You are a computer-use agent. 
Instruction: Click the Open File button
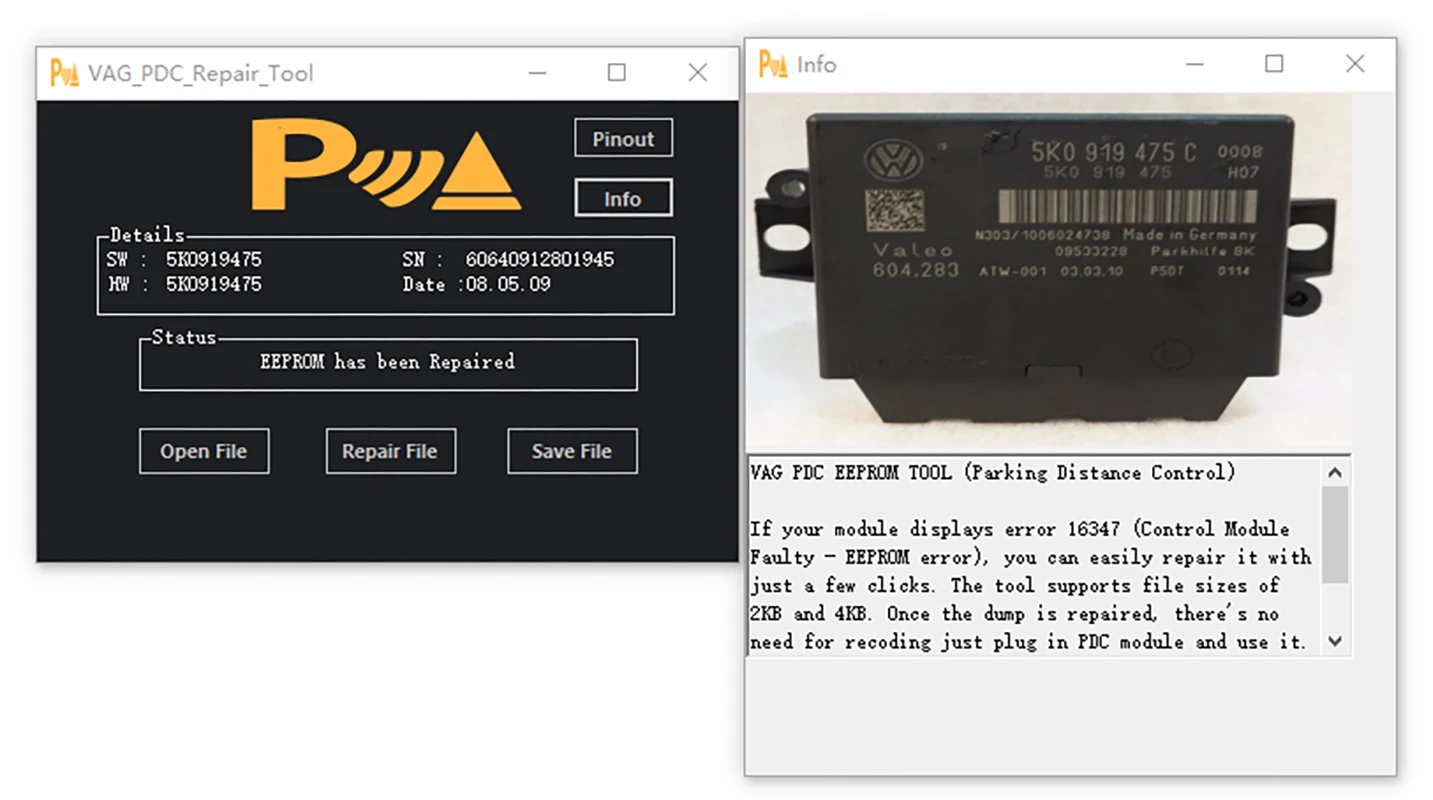pyautogui.click(x=204, y=451)
